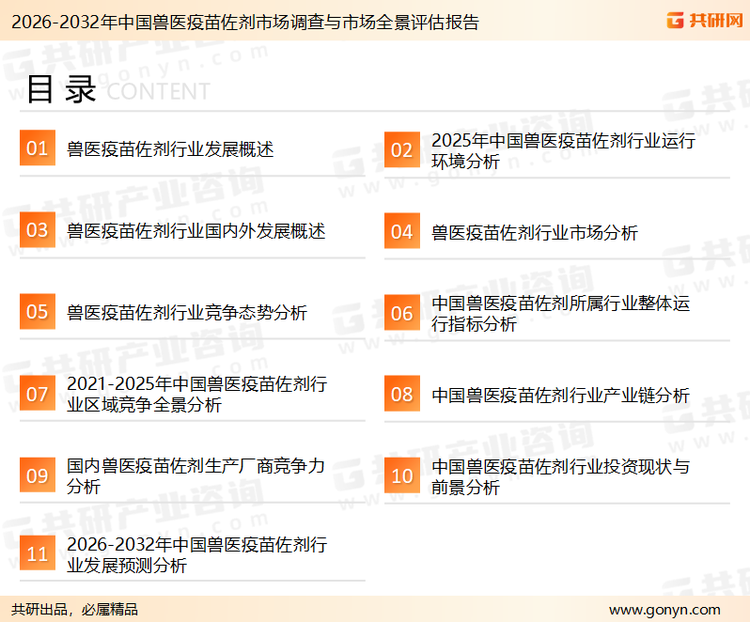The image size is (750, 622).
Task: Select 2026-2032年中国兽医疫苗佐剂行业发展预测分析 entry
Action: point(197,555)
